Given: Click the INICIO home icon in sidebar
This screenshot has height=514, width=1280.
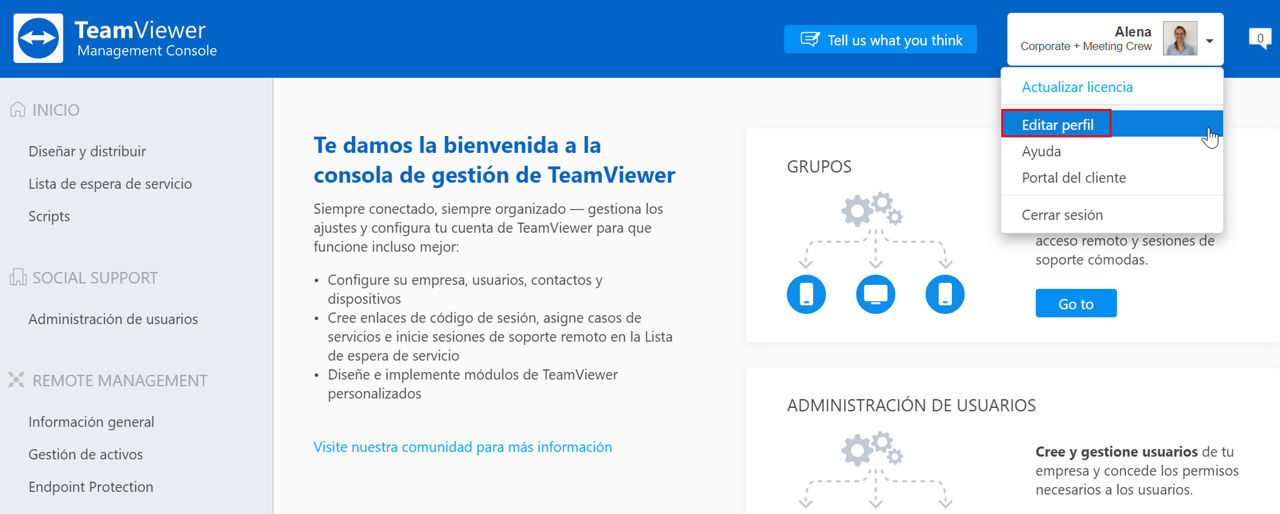Looking at the screenshot, I should 17,110.
